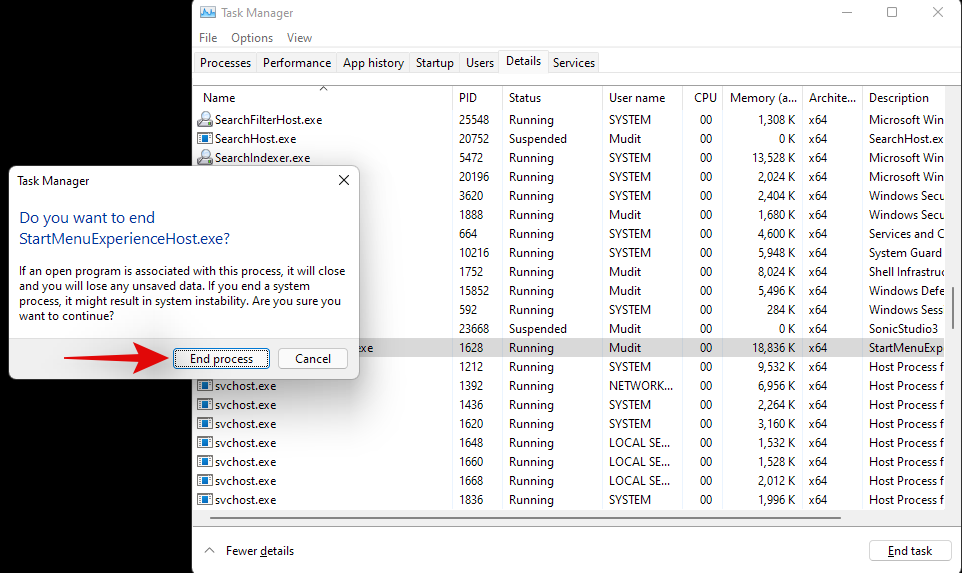Open the File menu
This screenshot has height=573, width=962.
pyautogui.click(x=208, y=38)
